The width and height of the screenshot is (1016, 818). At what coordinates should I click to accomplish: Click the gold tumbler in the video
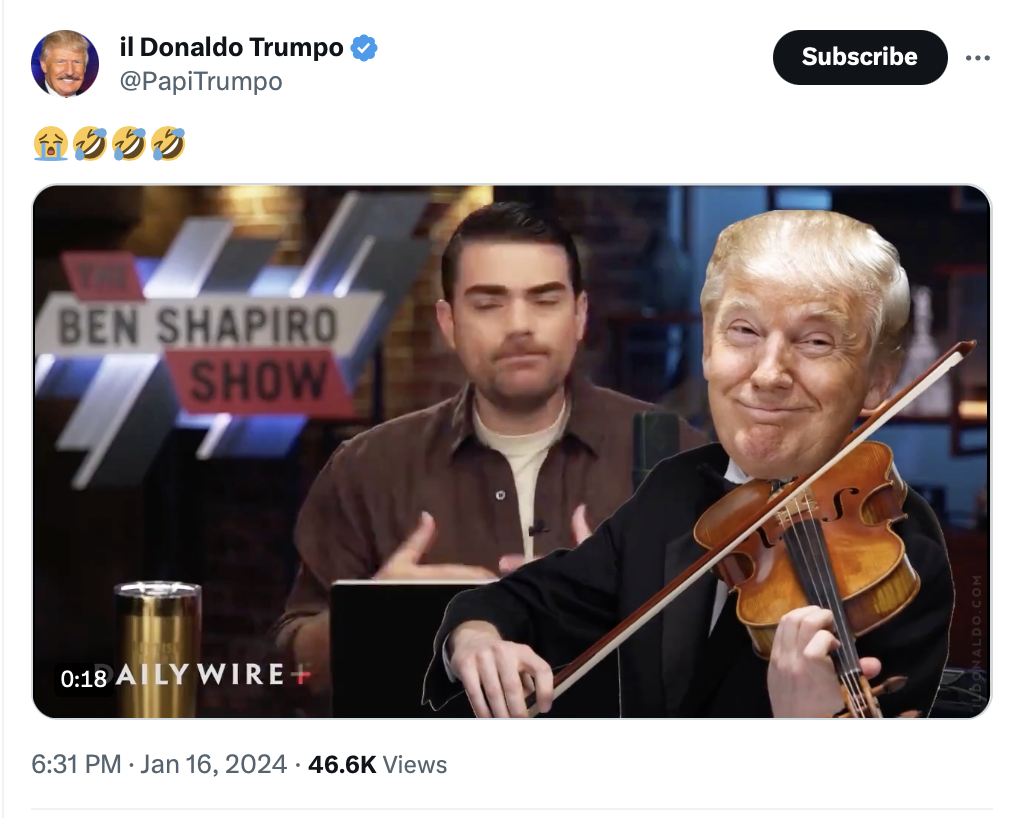pos(157,648)
